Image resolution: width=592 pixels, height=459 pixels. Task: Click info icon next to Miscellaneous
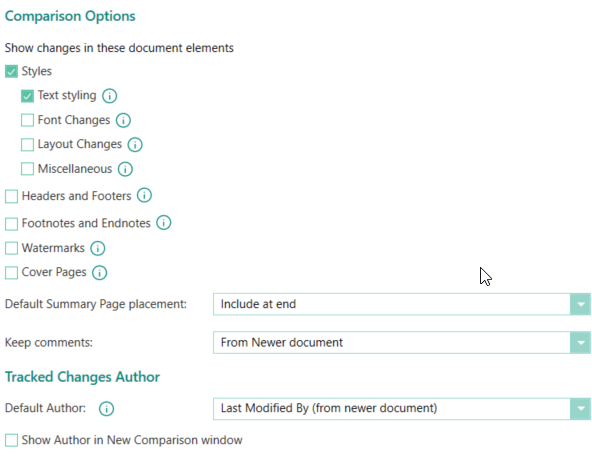pyautogui.click(x=125, y=169)
